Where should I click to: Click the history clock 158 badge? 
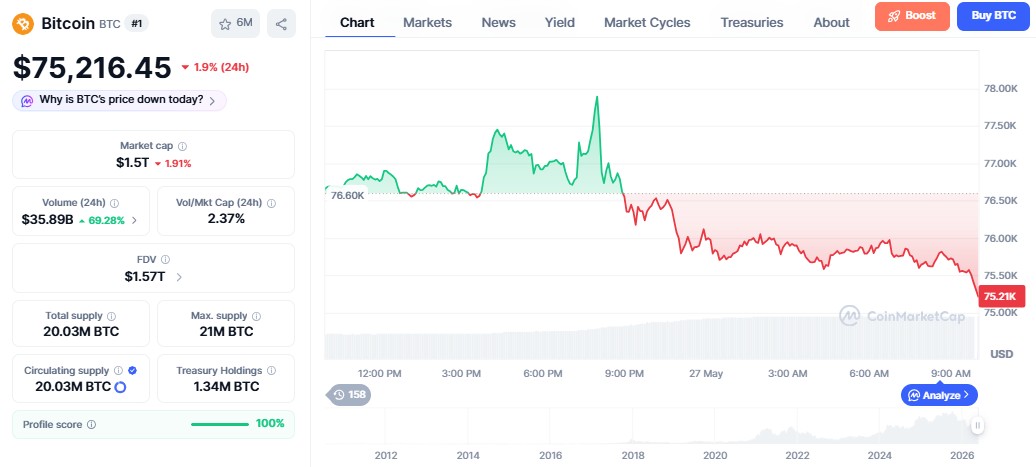tap(349, 395)
